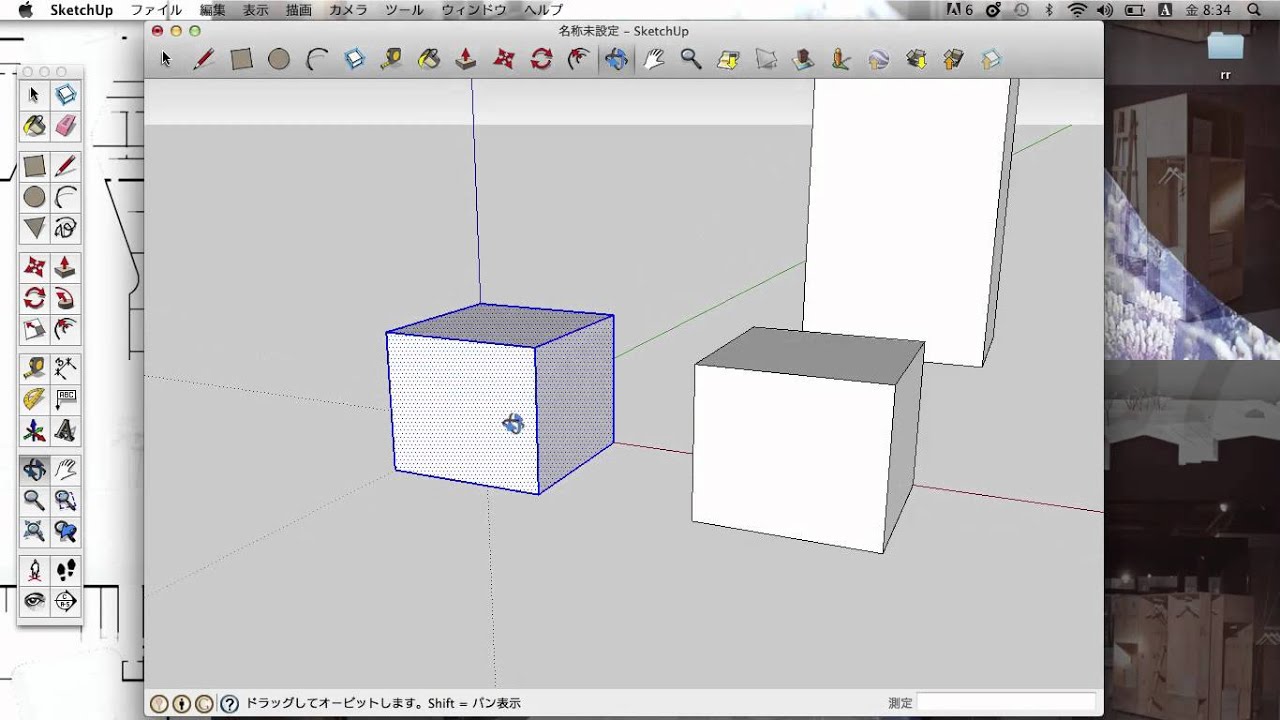Click the Pan hand tool in floating palette

click(66, 469)
